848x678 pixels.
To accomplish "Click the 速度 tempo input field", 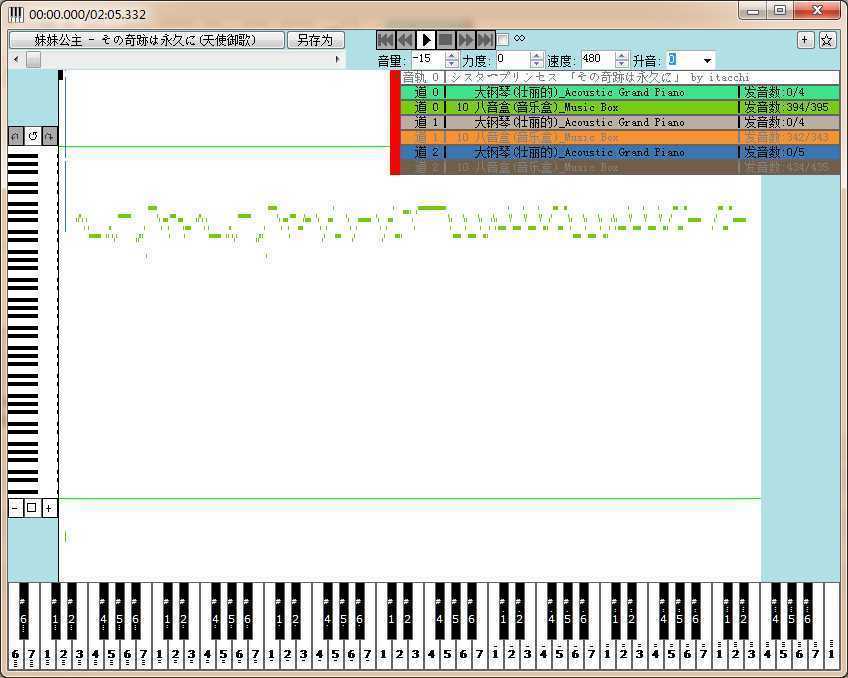I will tap(598, 59).
